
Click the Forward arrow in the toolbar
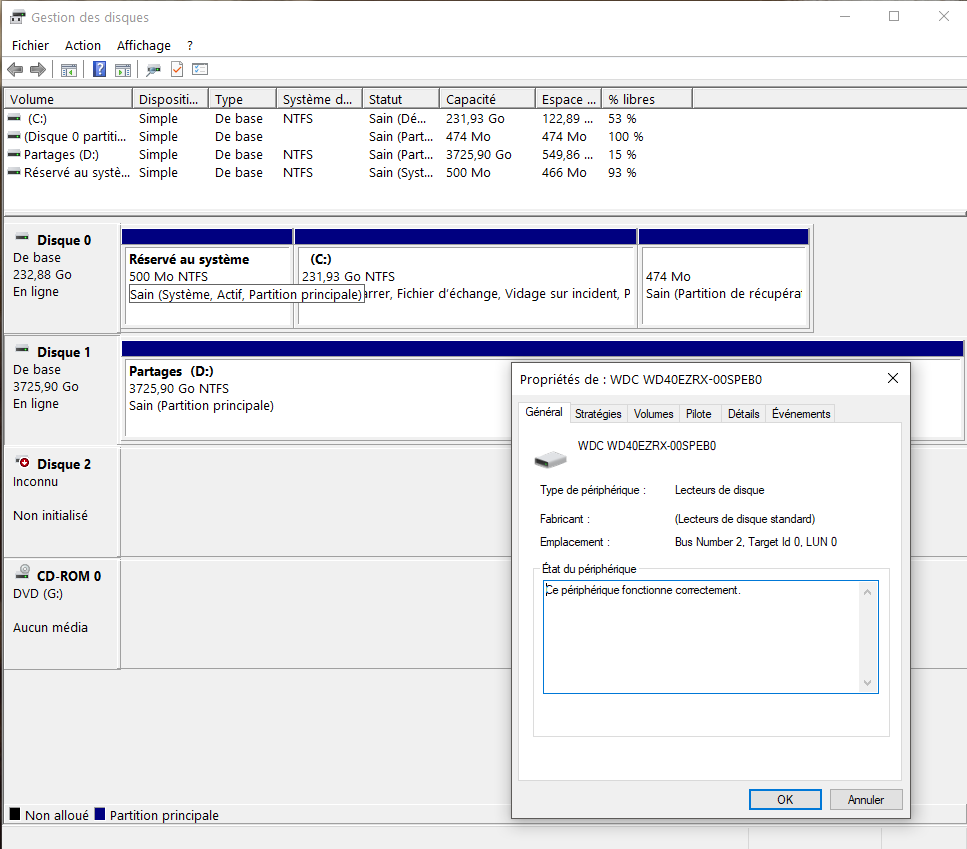(x=38, y=70)
